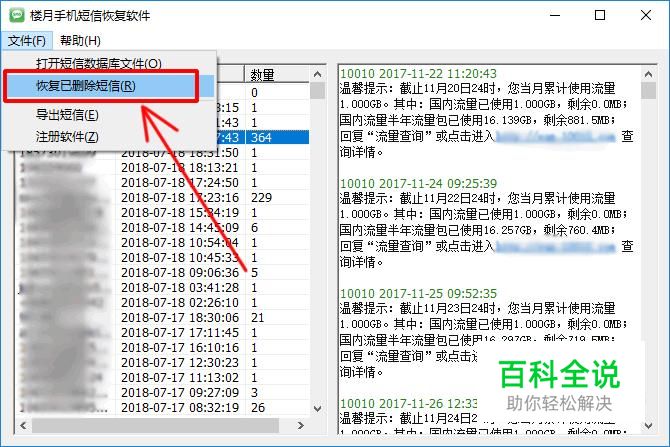Select row 2018-07-17 09:27:09
670x447 pixels.
pos(162,392)
